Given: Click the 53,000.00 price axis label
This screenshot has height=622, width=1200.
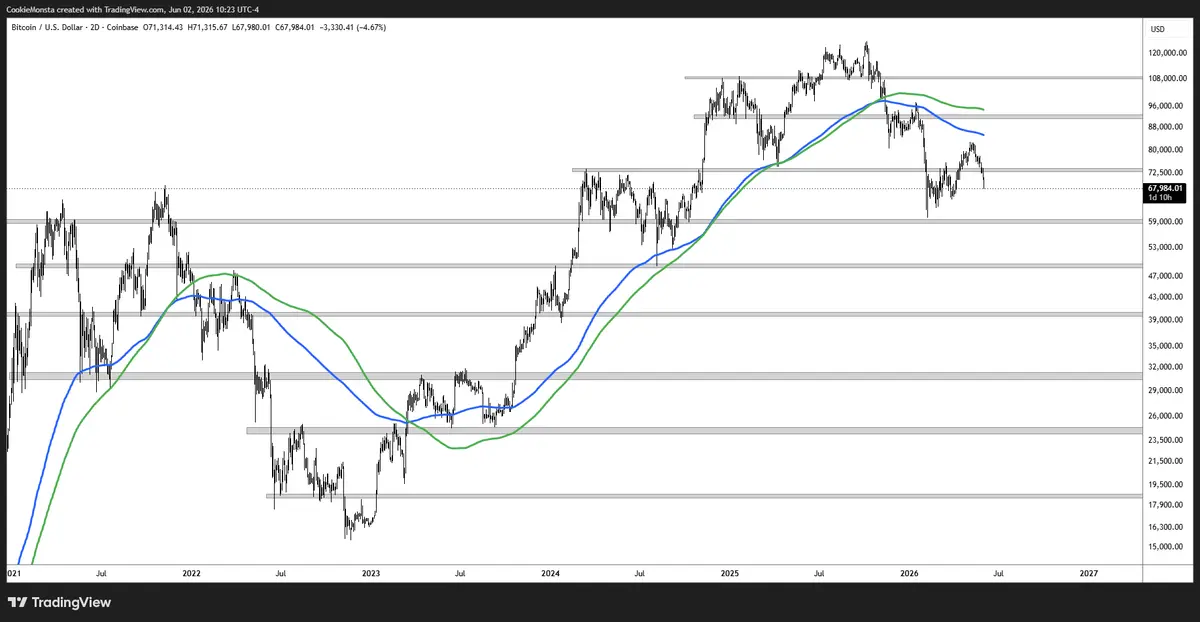Looking at the screenshot, I should point(1166,246).
